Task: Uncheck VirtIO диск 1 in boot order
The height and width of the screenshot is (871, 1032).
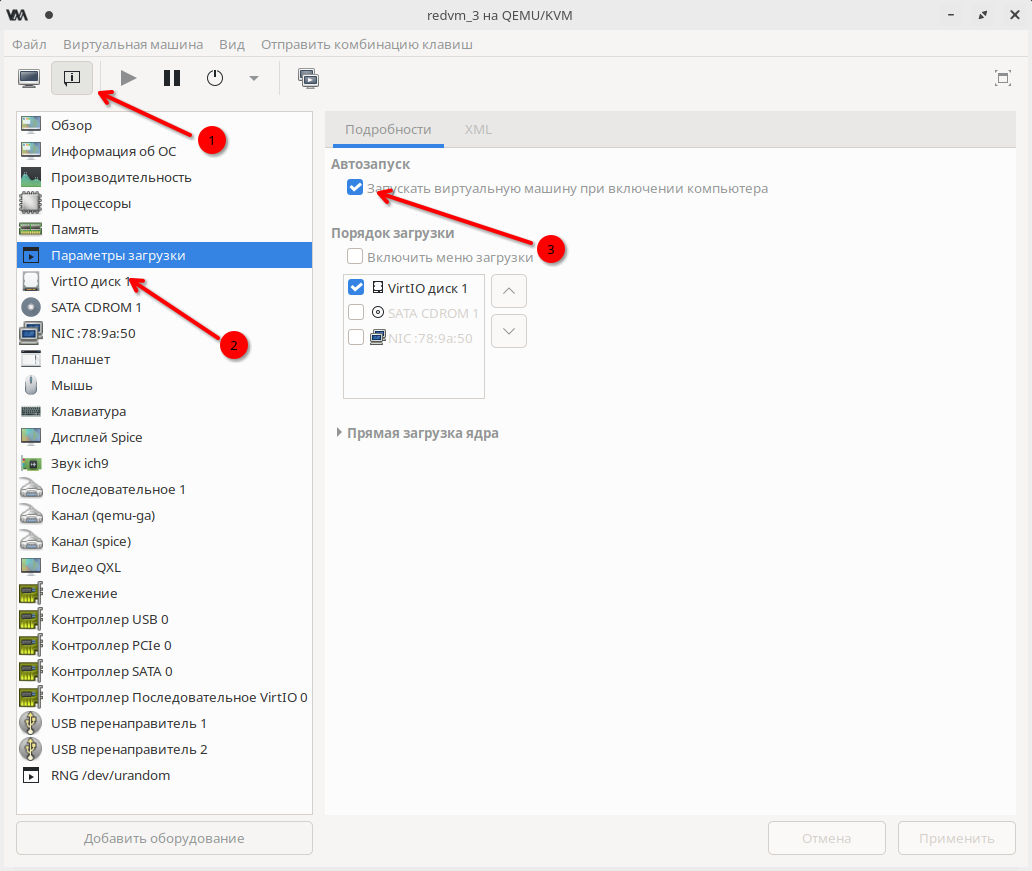Action: pos(356,288)
